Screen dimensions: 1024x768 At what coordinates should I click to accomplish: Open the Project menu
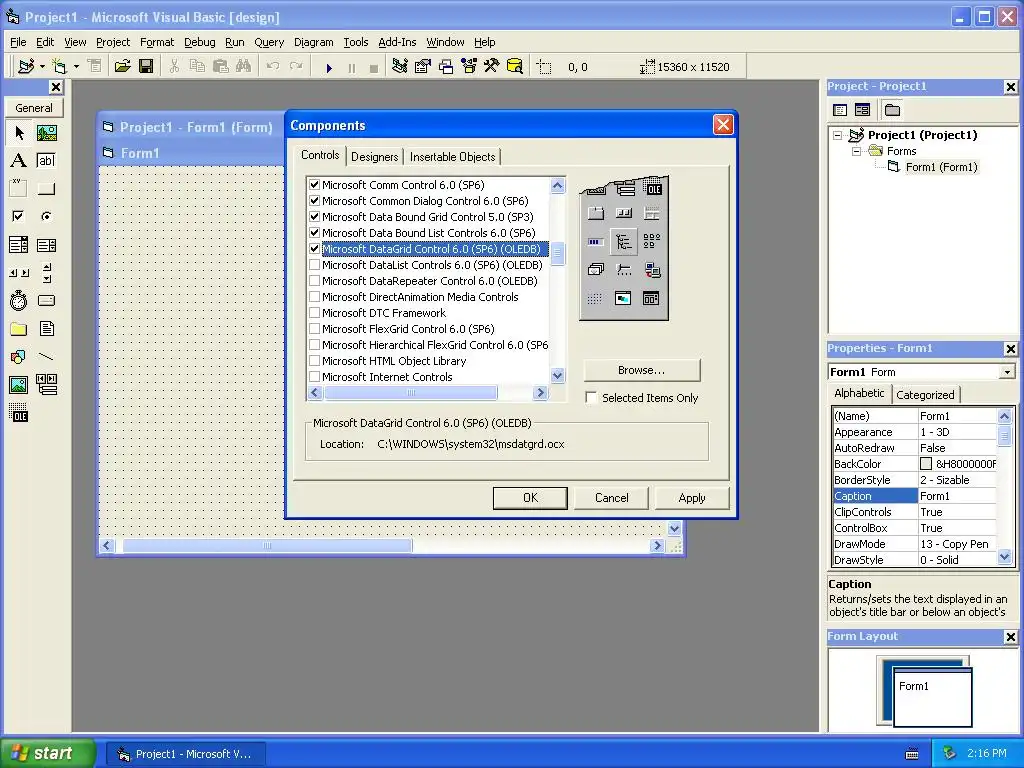click(x=113, y=42)
